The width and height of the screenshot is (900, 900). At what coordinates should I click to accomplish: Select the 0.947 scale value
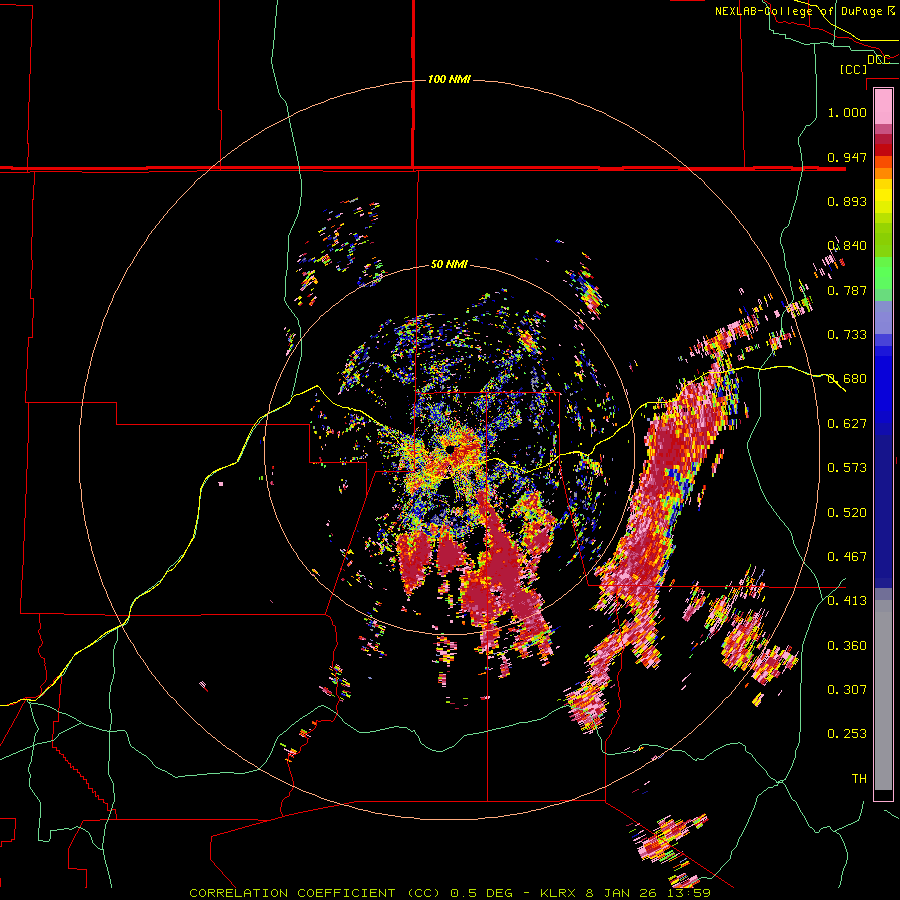coord(847,157)
